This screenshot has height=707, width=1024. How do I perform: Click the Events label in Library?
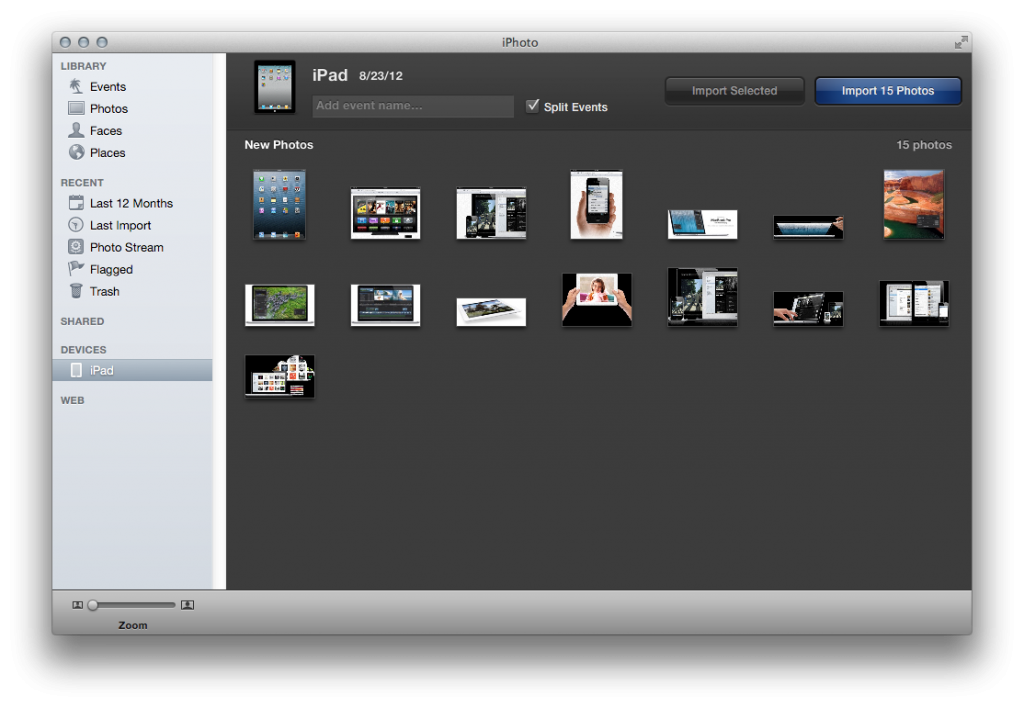pos(108,87)
